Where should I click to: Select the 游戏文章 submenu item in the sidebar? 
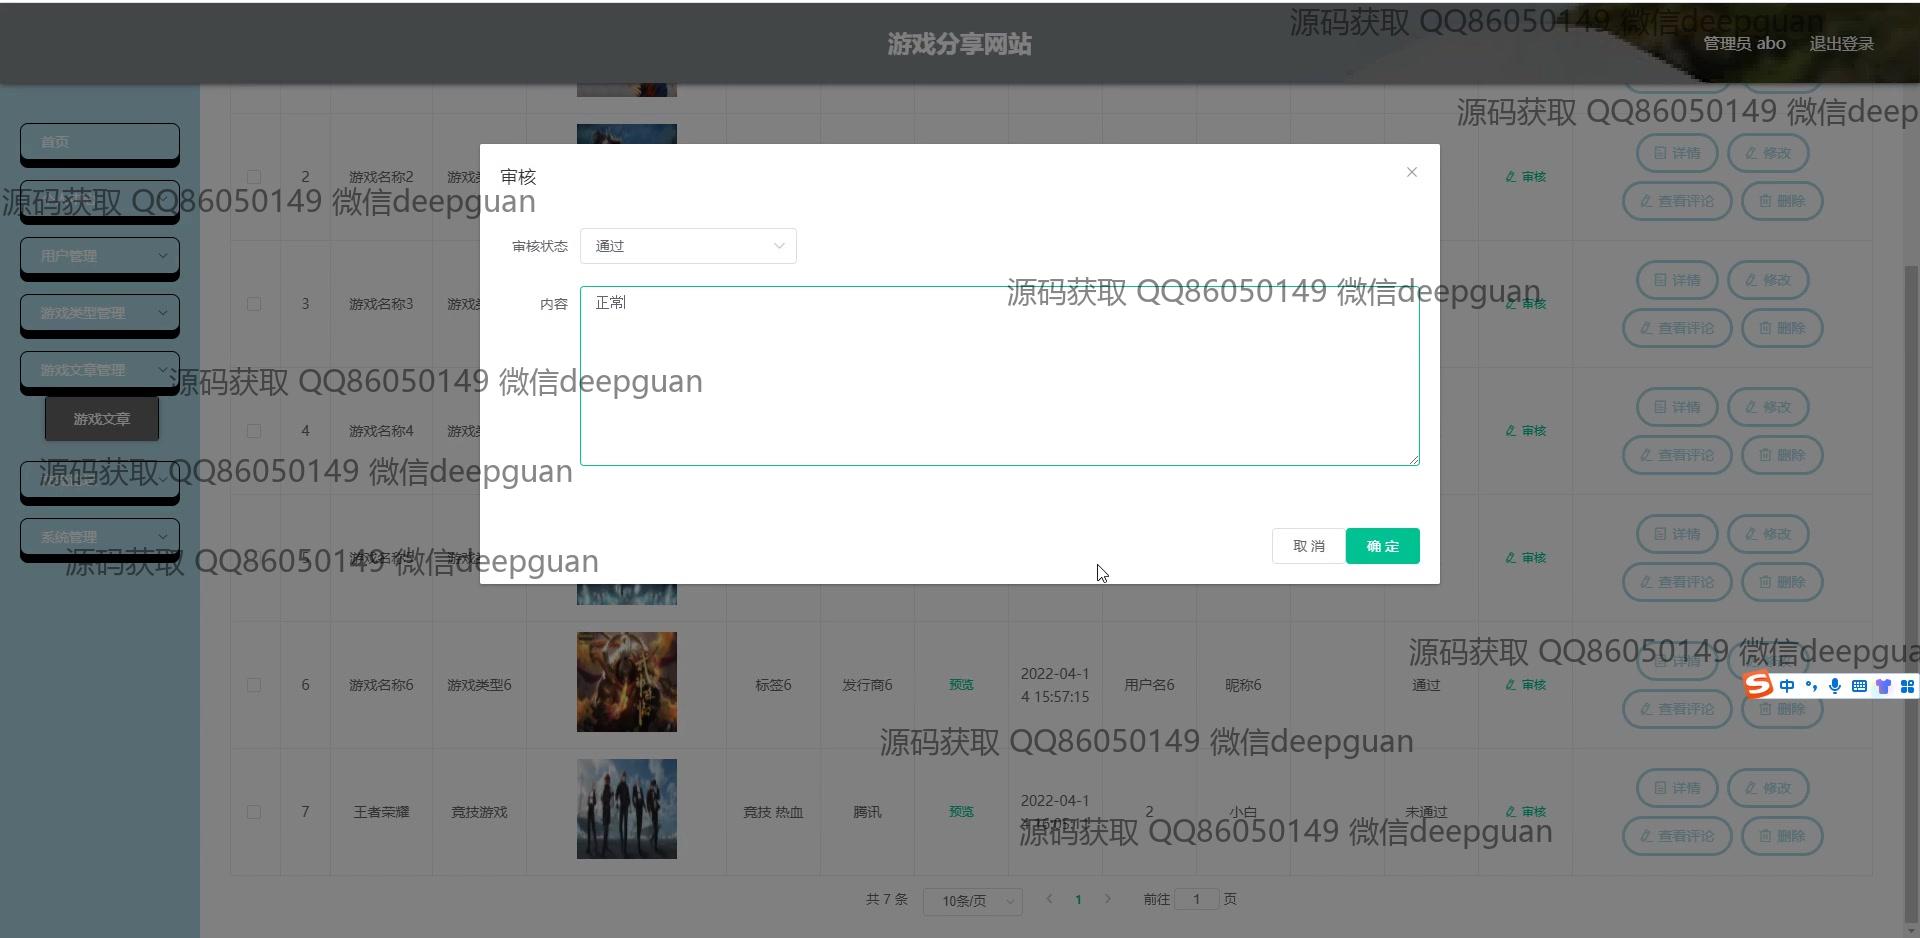(102, 419)
